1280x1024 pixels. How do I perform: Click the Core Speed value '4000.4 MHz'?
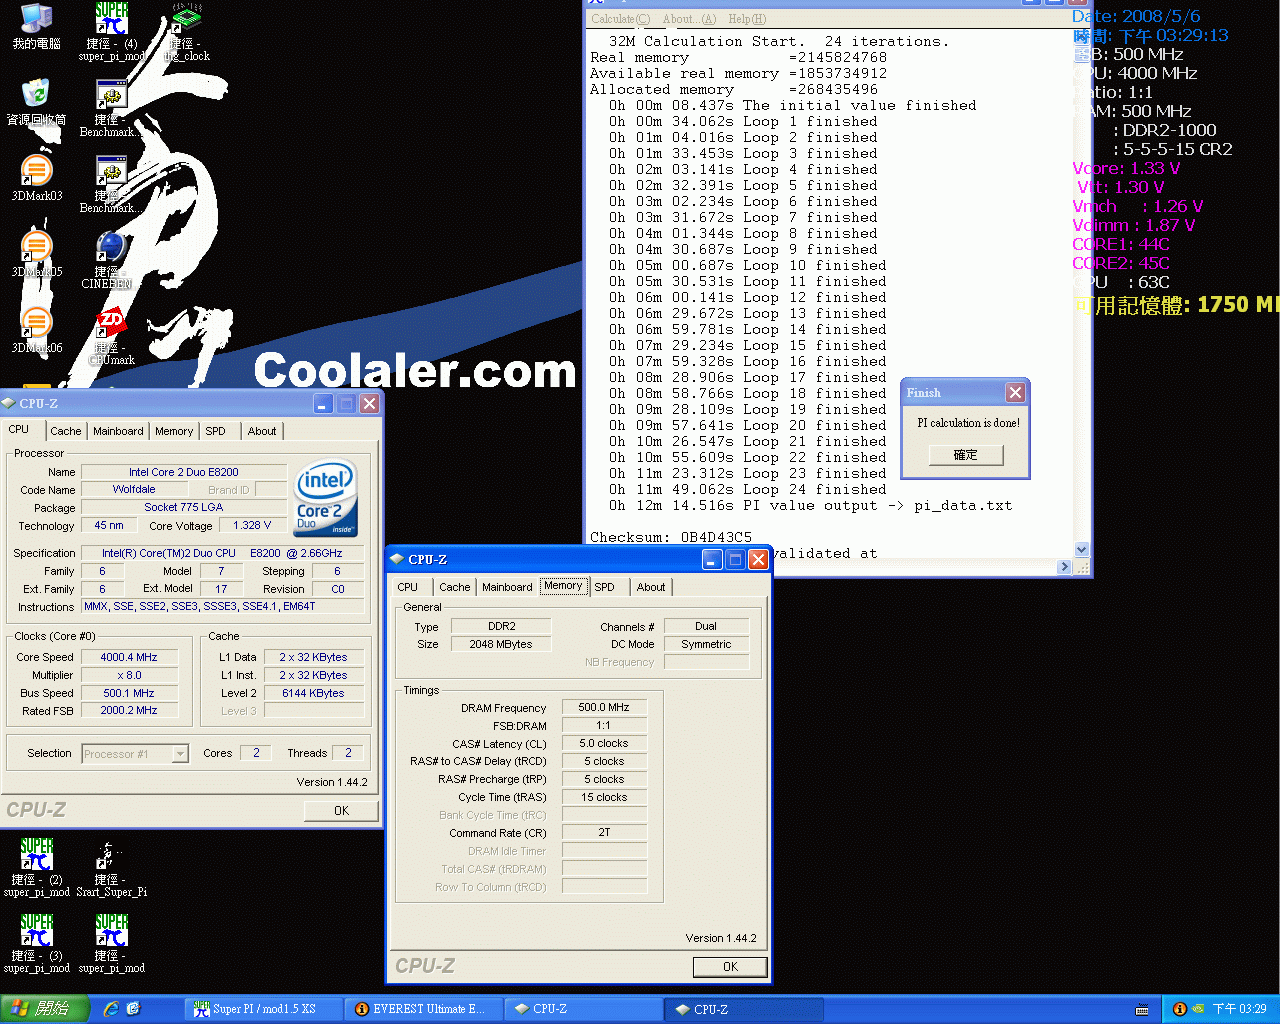click(x=129, y=657)
